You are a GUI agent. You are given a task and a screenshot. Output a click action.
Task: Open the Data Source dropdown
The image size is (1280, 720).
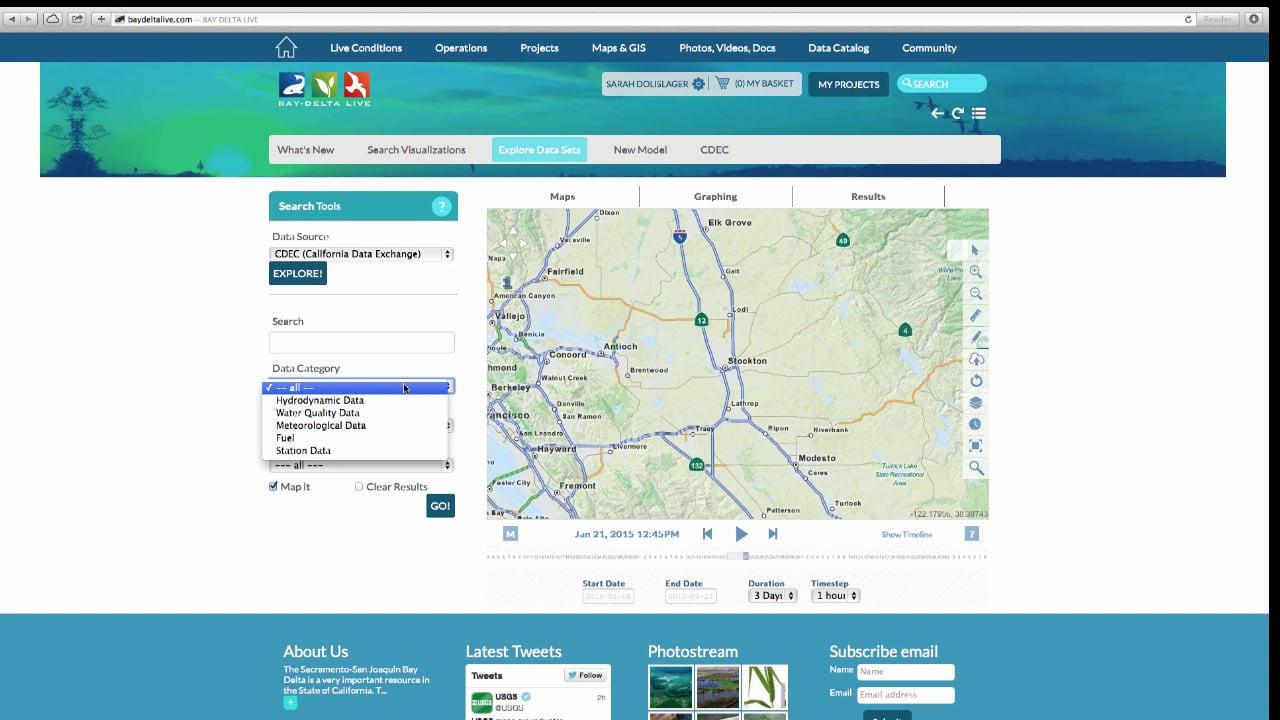[x=361, y=254]
